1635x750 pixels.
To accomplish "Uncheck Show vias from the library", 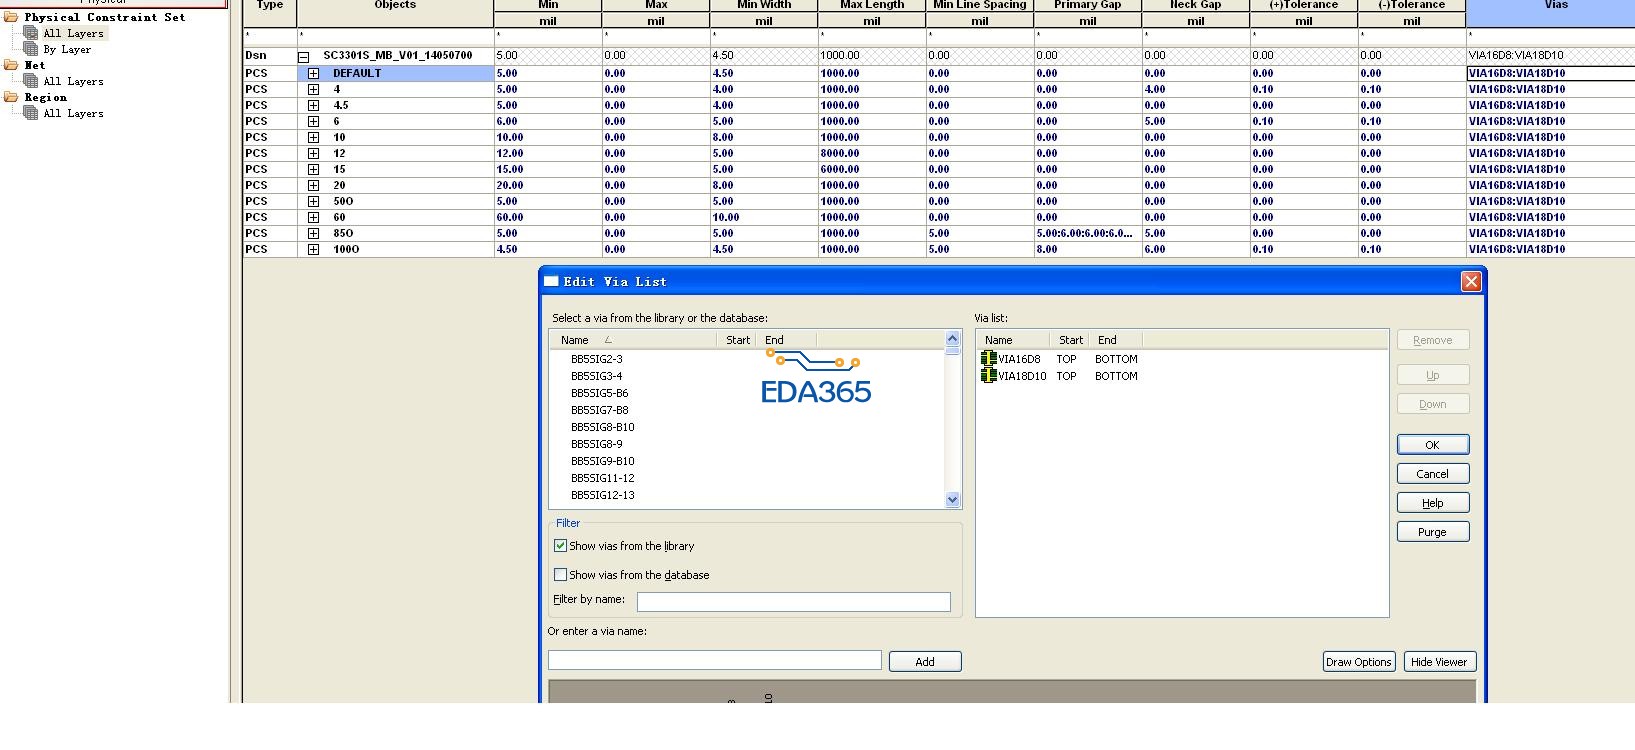I will point(560,546).
